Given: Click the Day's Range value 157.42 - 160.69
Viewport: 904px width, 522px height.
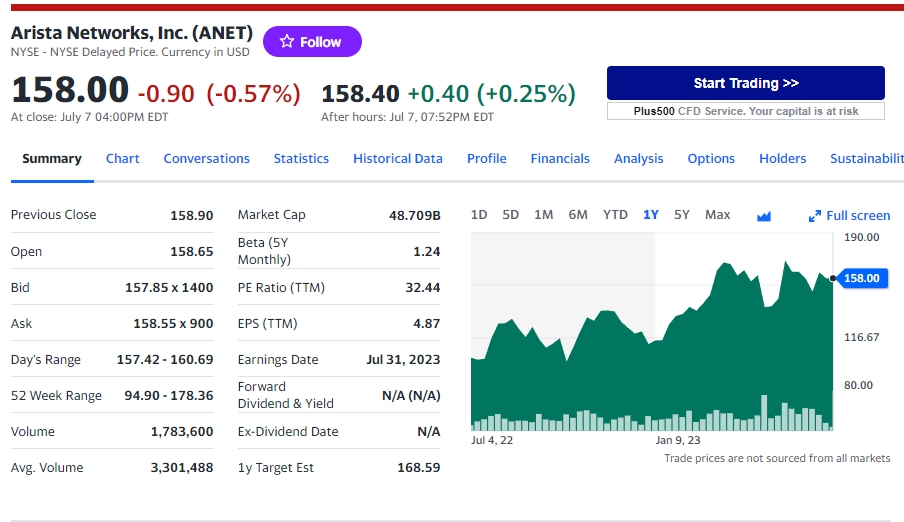Looking at the screenshot, I should (165, 359).
